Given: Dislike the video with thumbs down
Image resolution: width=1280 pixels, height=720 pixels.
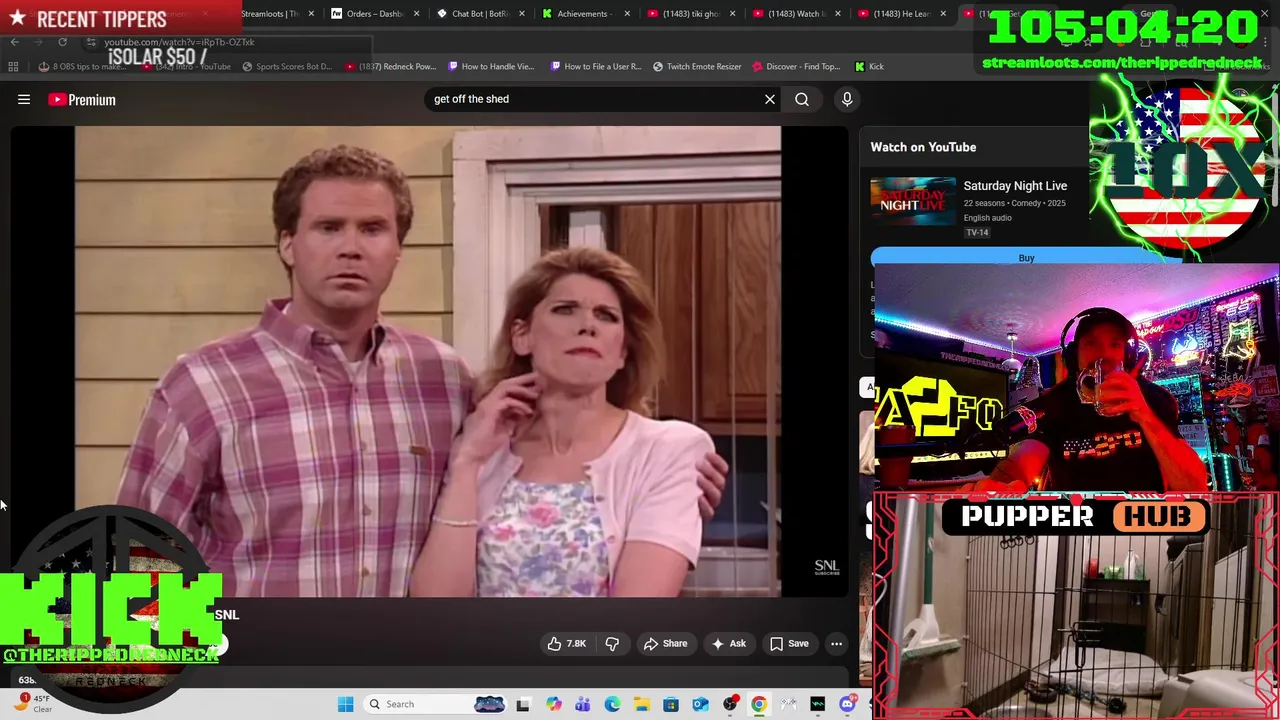Looking at the screenshot, I should [x=612, y=644].
